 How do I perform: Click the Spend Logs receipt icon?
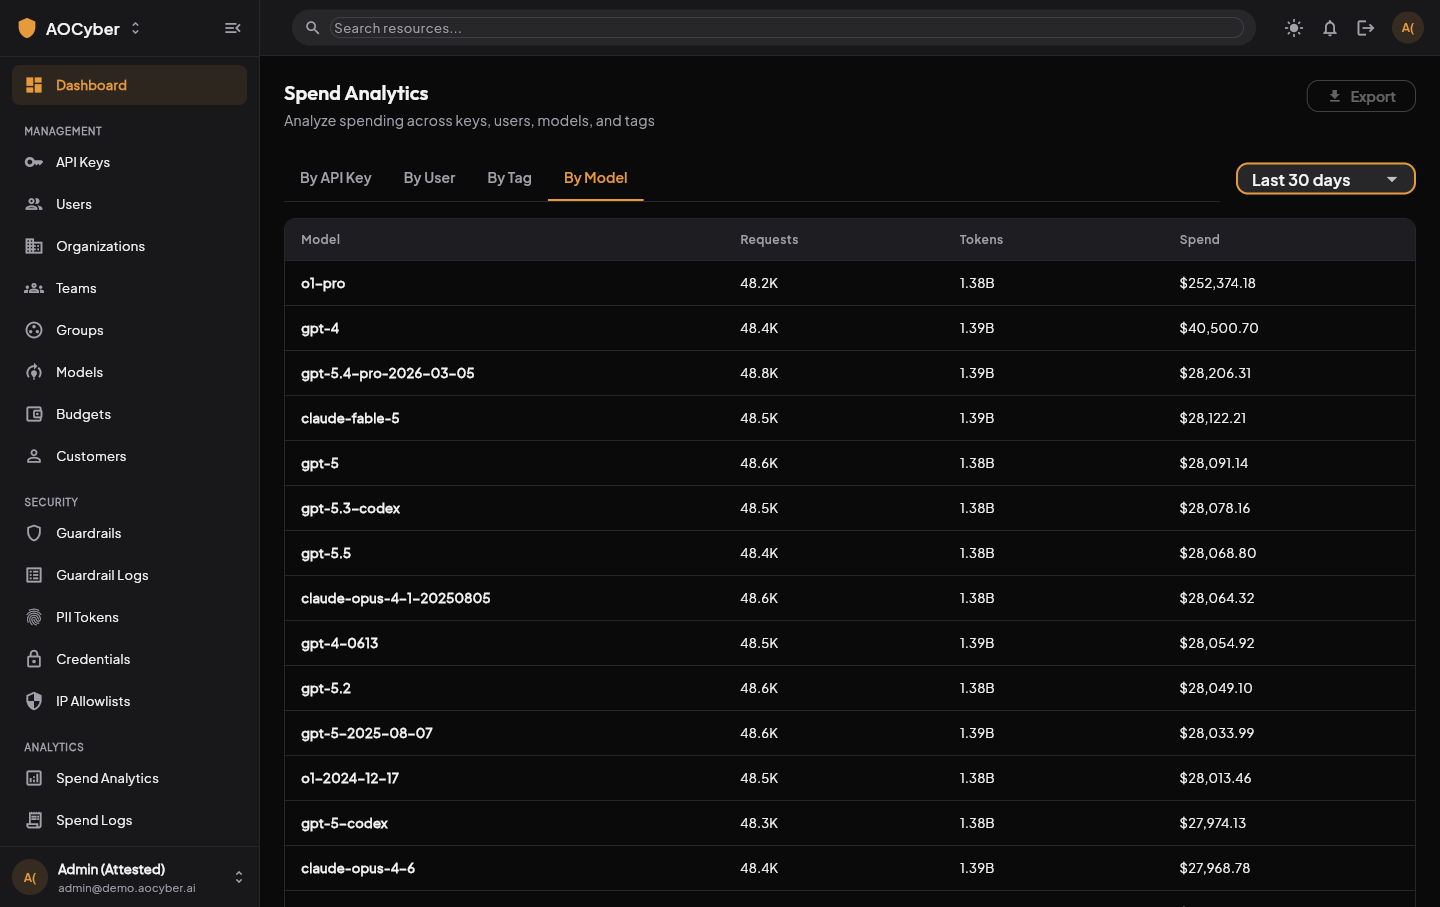(x=34, y=820)
